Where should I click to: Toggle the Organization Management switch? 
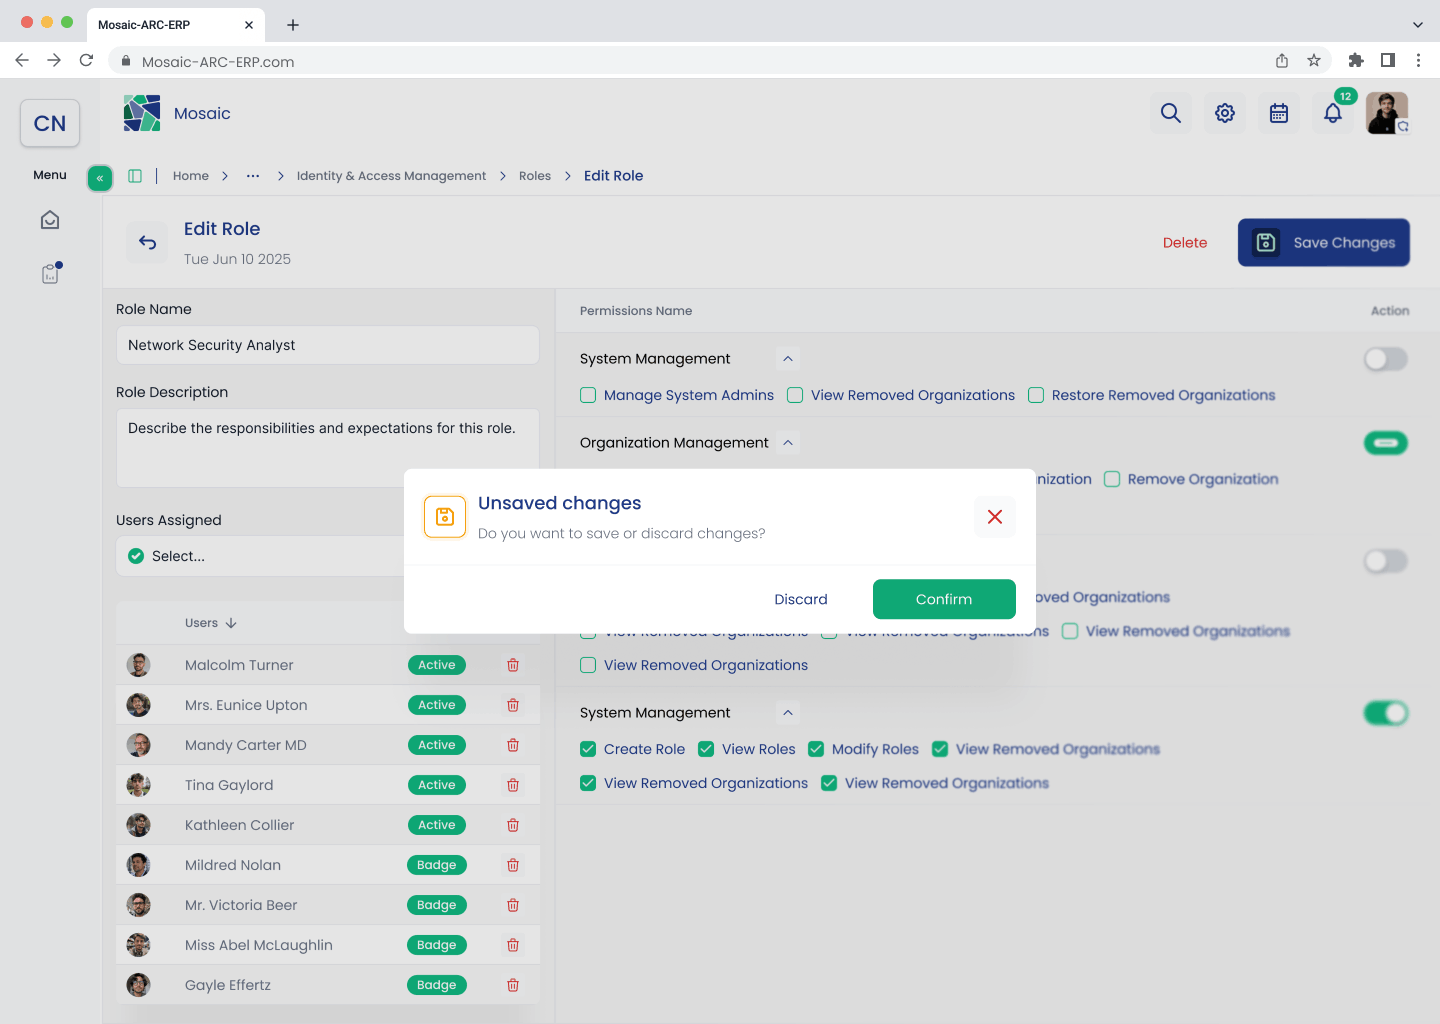point(1386,443)
